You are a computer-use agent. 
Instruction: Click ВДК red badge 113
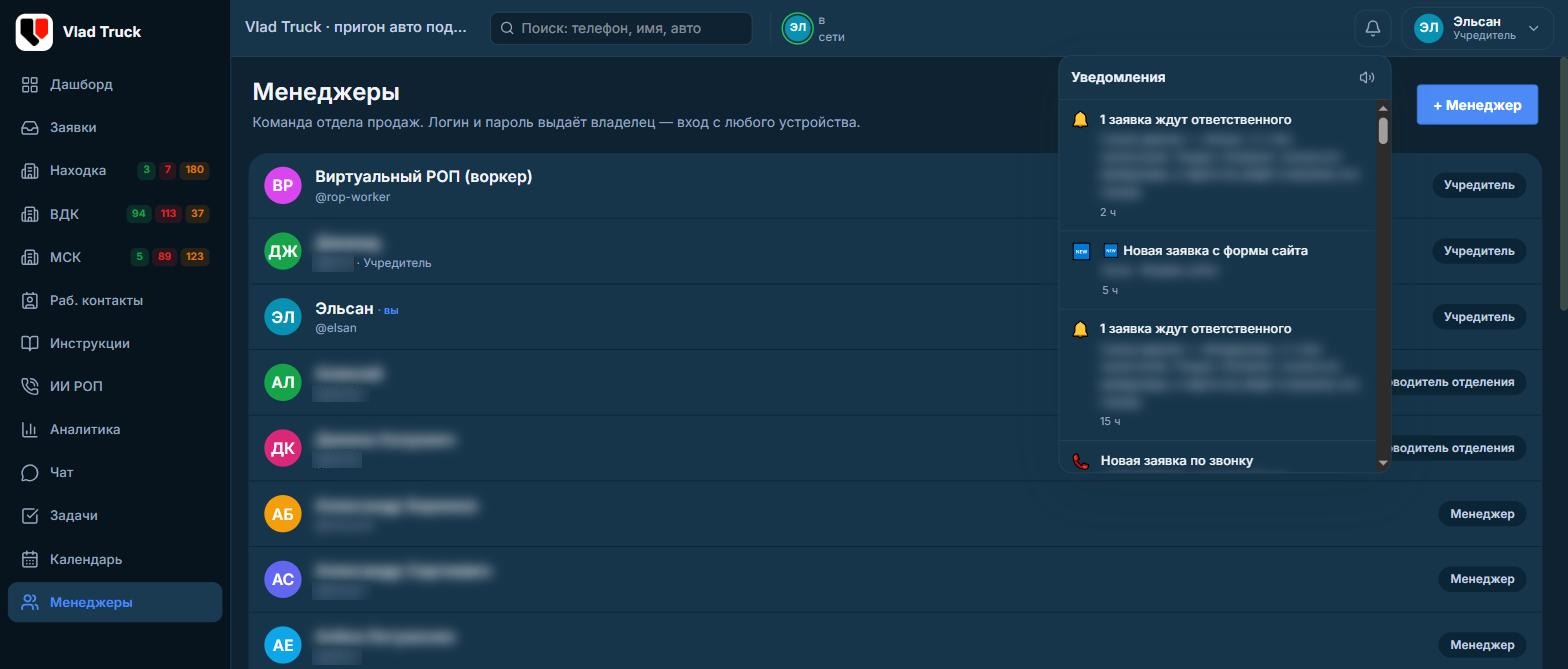[x=168, y=214]
